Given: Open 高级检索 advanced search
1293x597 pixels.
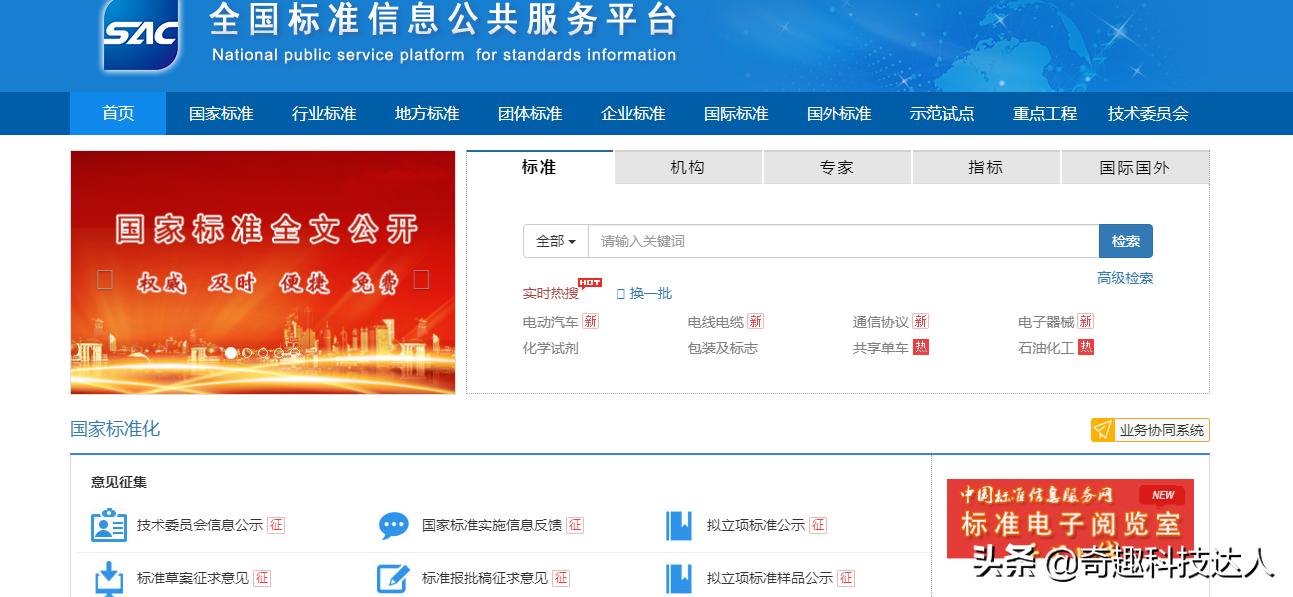Looking at the screenshot, I should pyautogui.click(x=1126, y=277).
